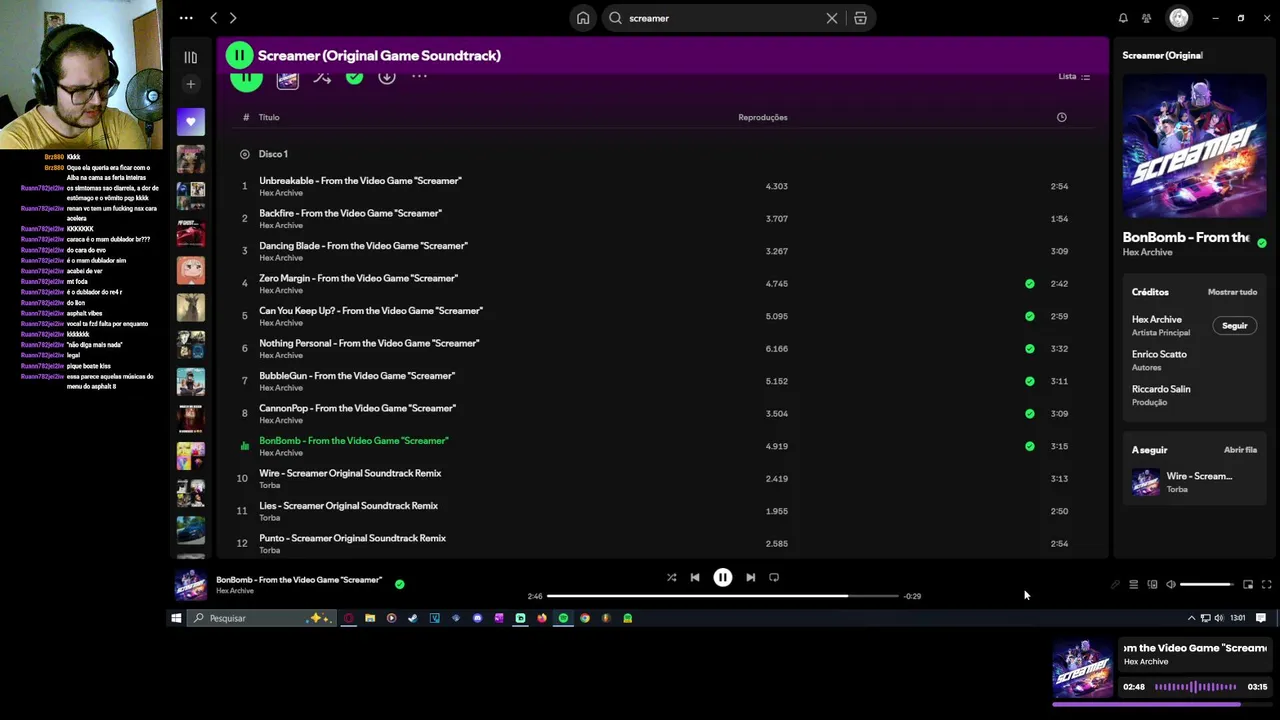Open the notifications bell

(1123, 18)
